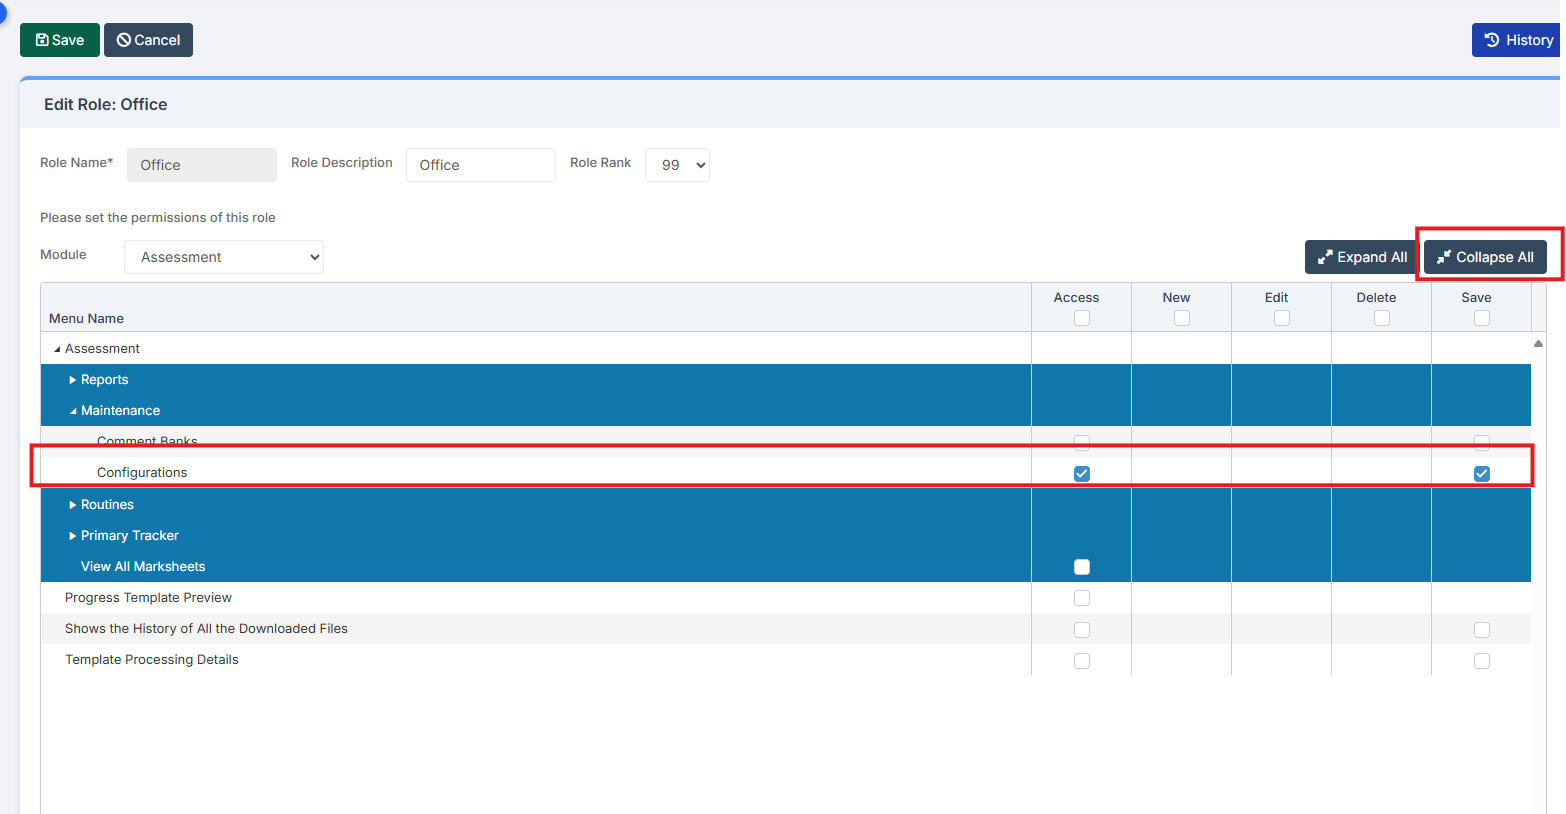Collapse the Maintenance tree node
1566x814 pixels.
tap(73, 411)
